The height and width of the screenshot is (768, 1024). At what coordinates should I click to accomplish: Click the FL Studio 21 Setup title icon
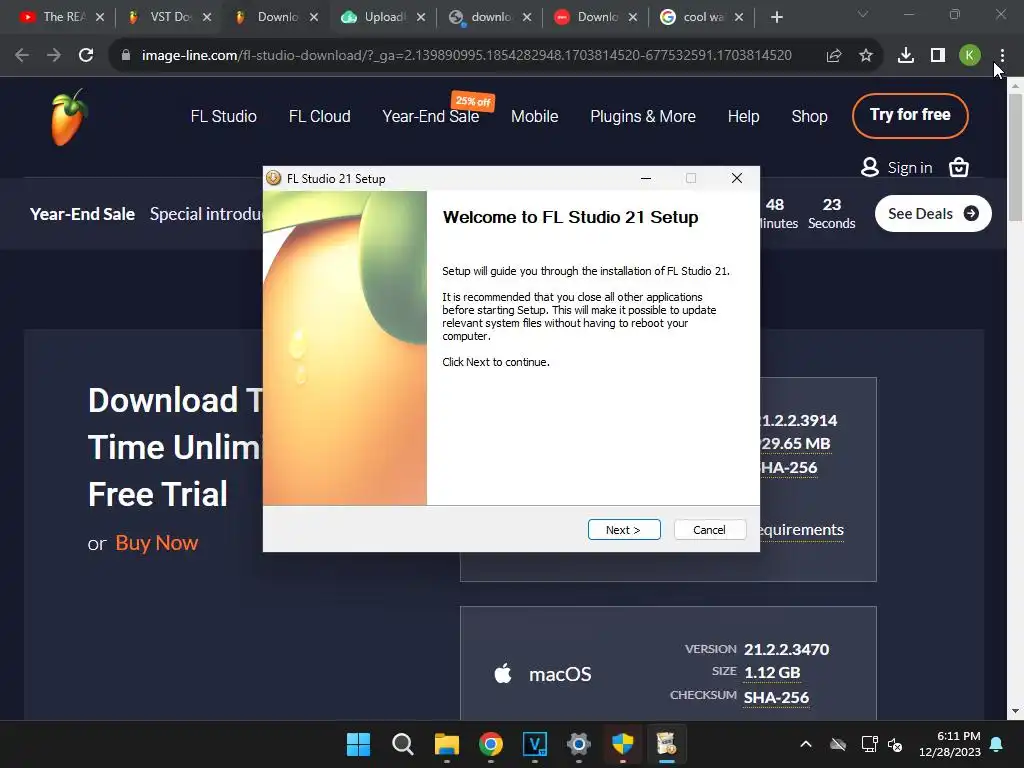point(274,178)
